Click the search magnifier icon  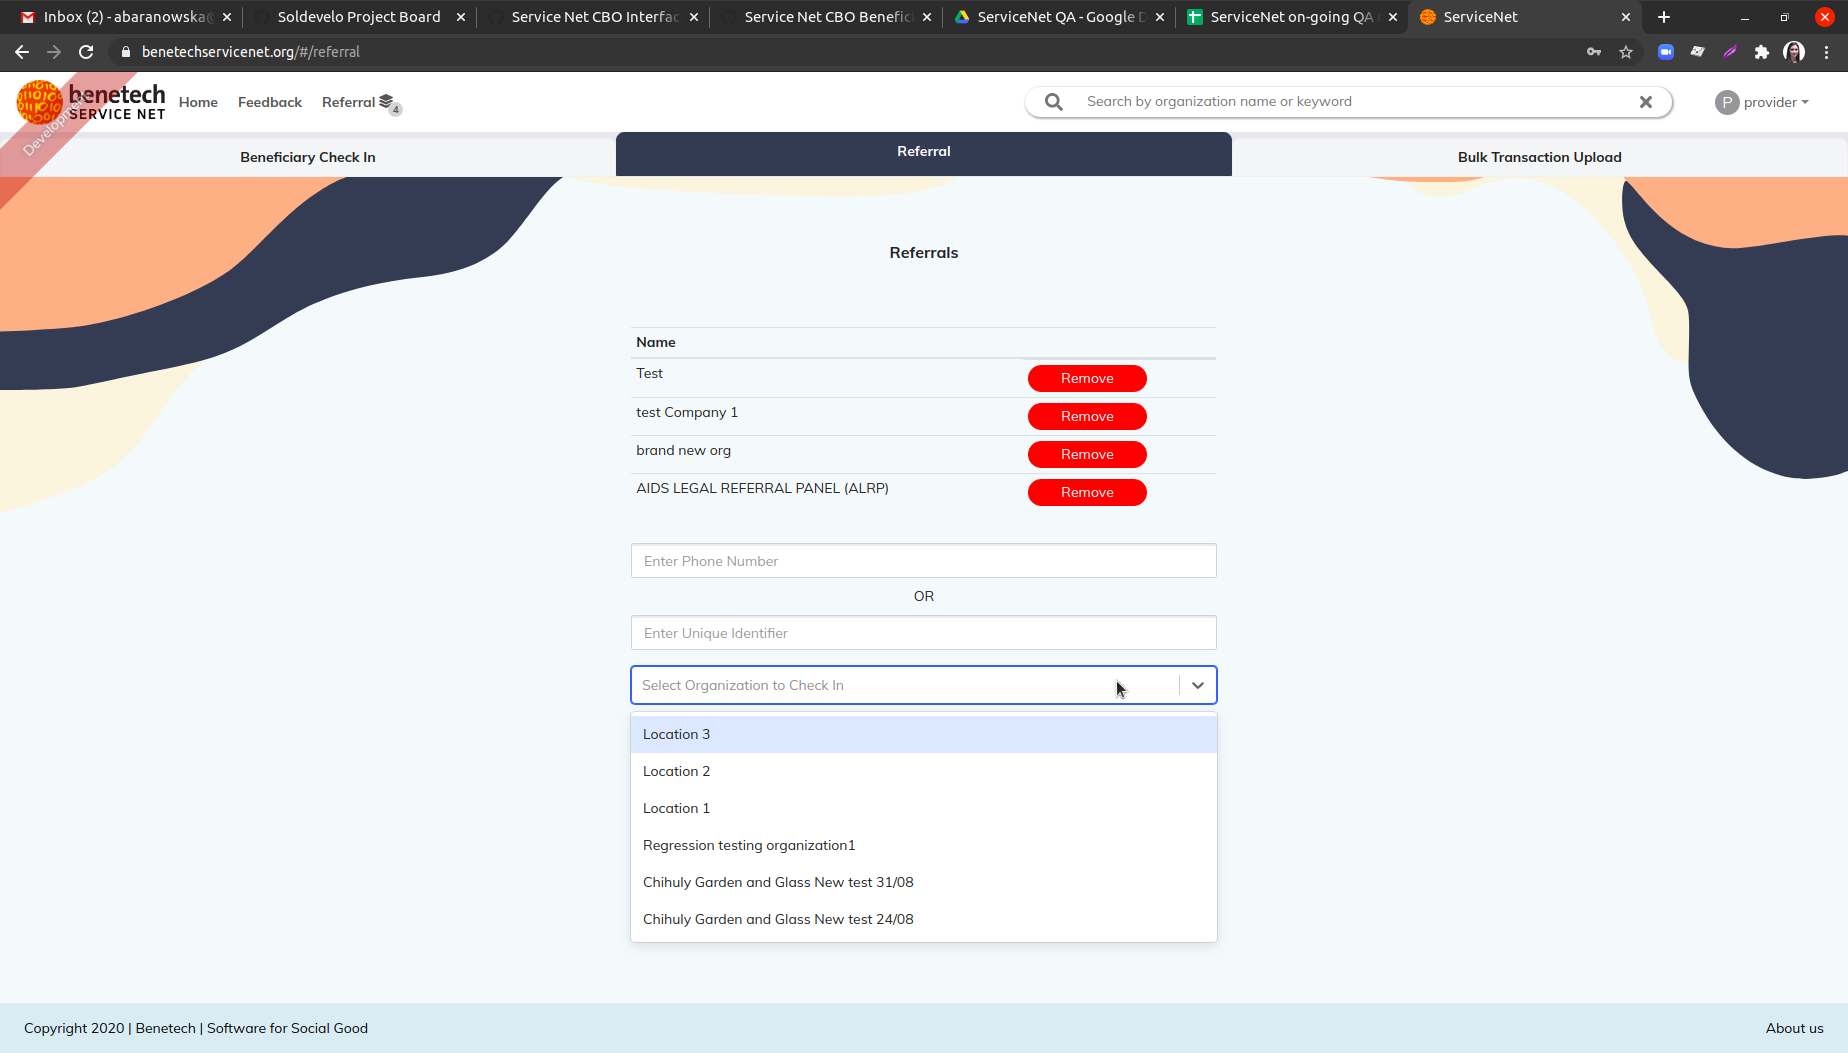(1052, 101)
